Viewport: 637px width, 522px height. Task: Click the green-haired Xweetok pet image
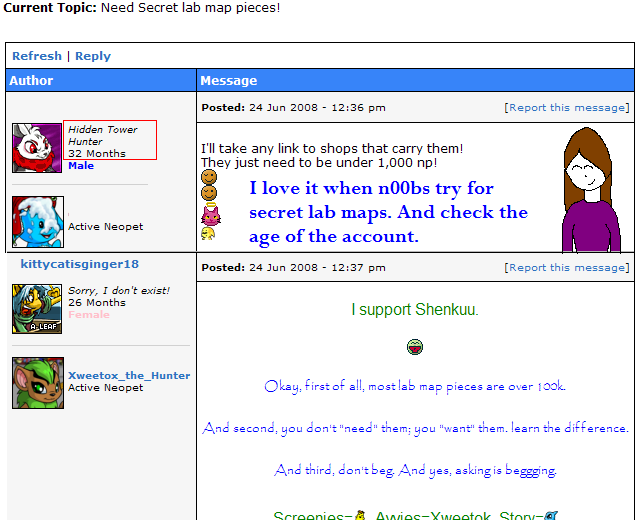[x=38, y=383]
